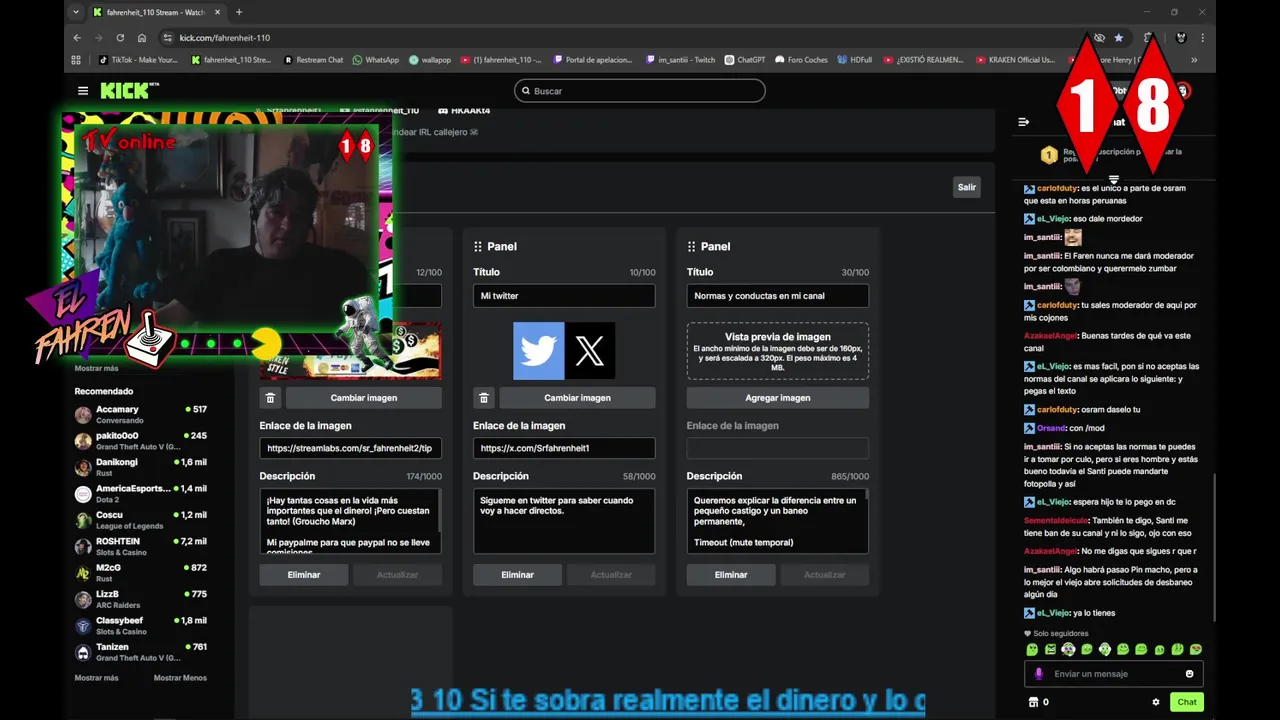Edit the Normas y conductas title field
The height and width of the screenshot is (720, 1280).
tap(778, 296)
